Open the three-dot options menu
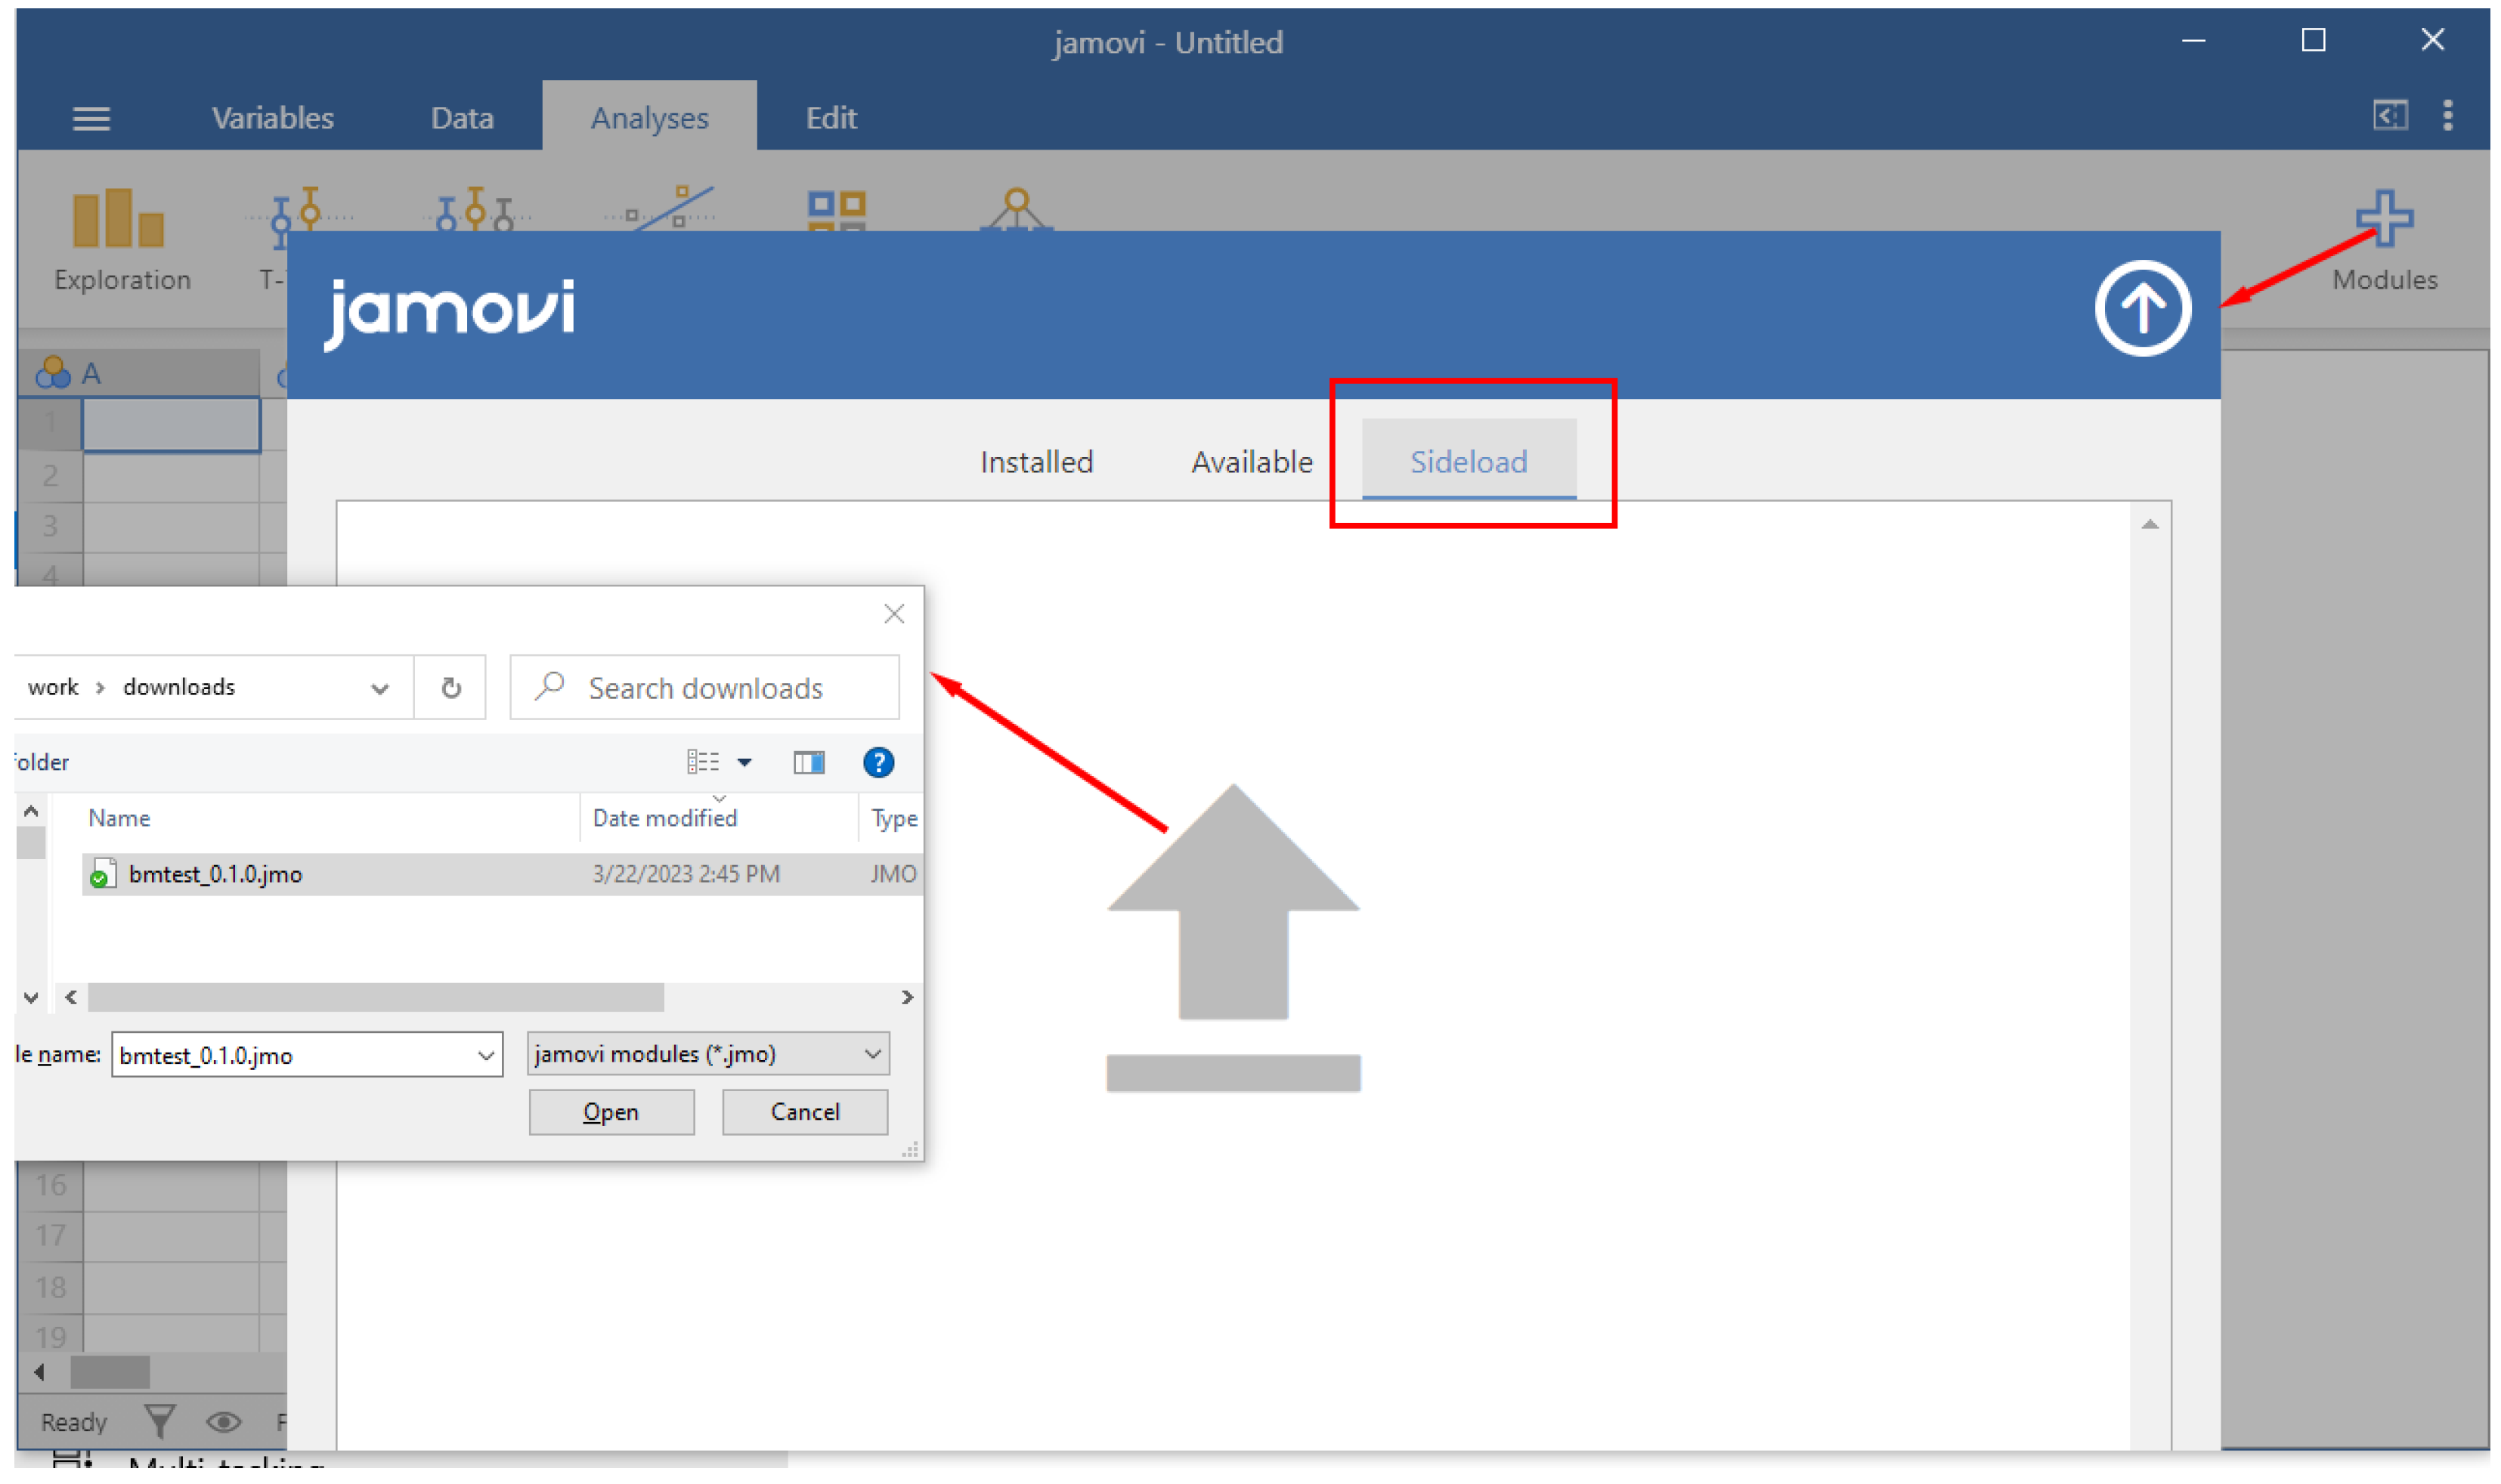The width and height of the screenshot is (2501, 1484). pos(2447,116)
